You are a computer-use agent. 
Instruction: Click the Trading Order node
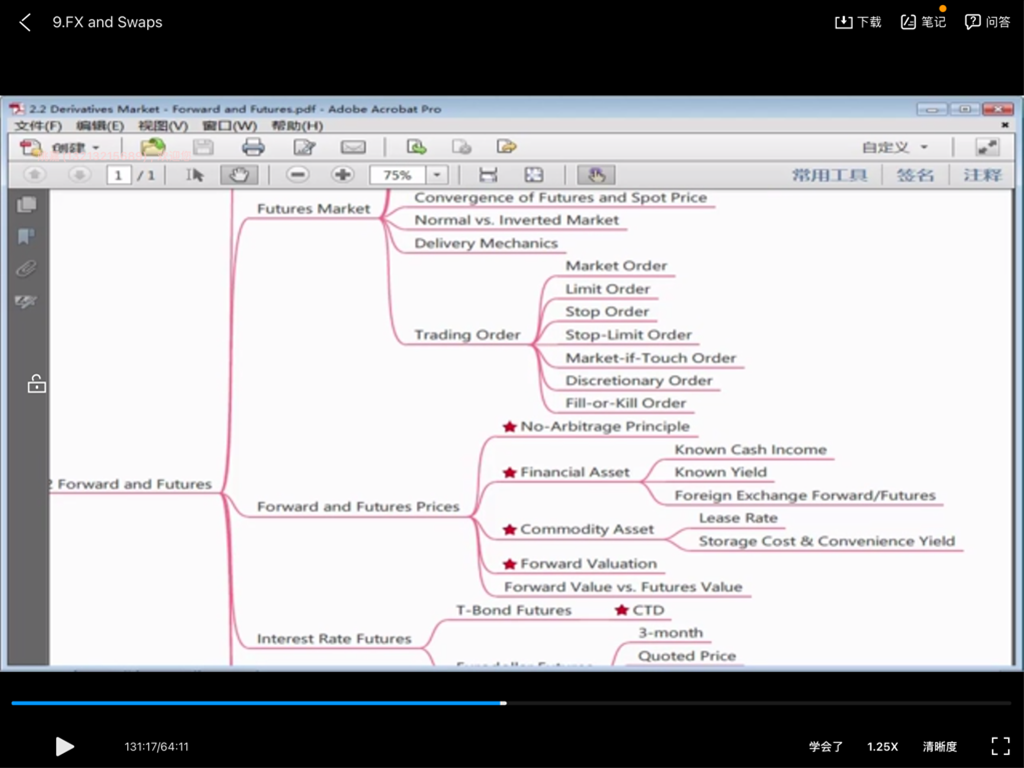(467, 334)
